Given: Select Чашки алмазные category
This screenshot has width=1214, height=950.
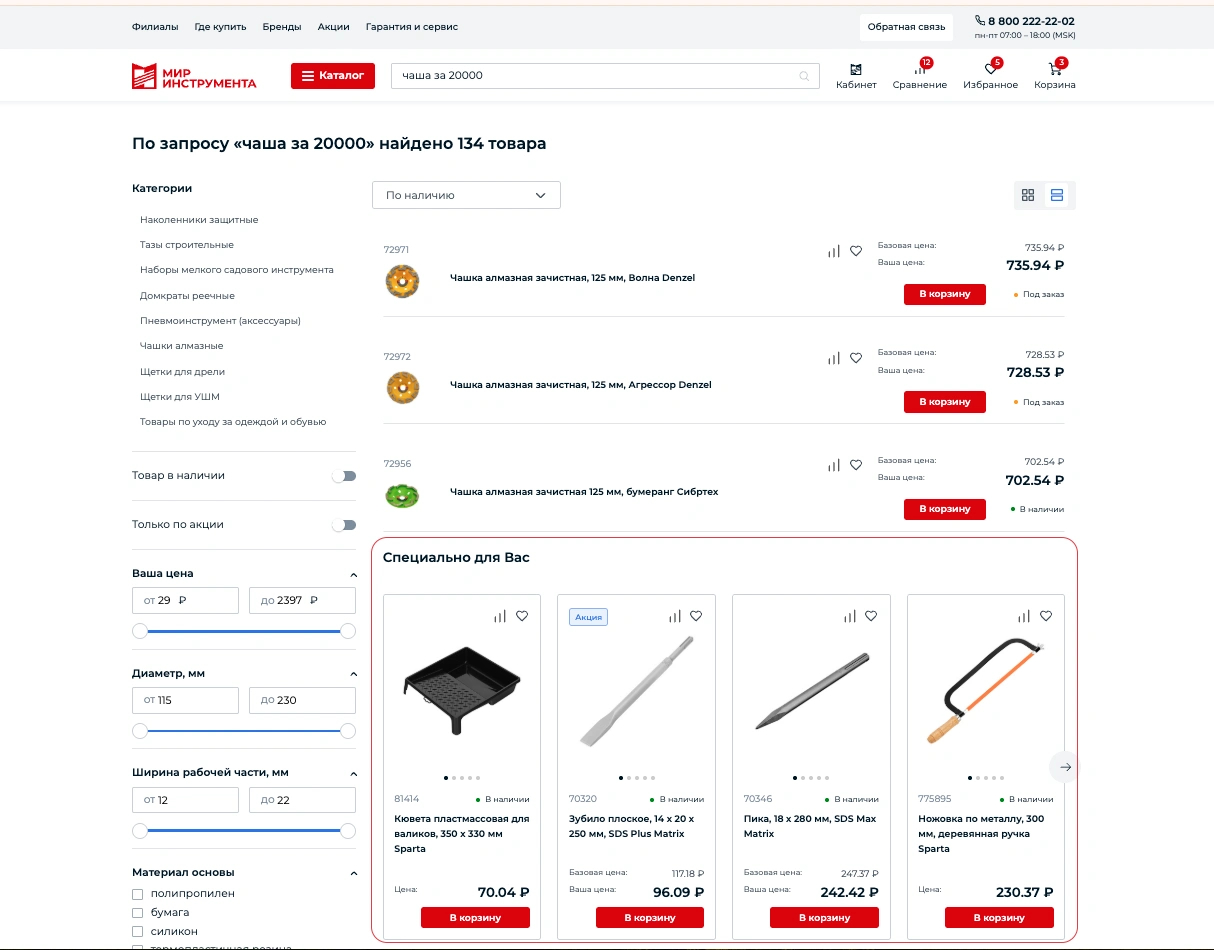Looking at the screenshot, I should (182, 346).
